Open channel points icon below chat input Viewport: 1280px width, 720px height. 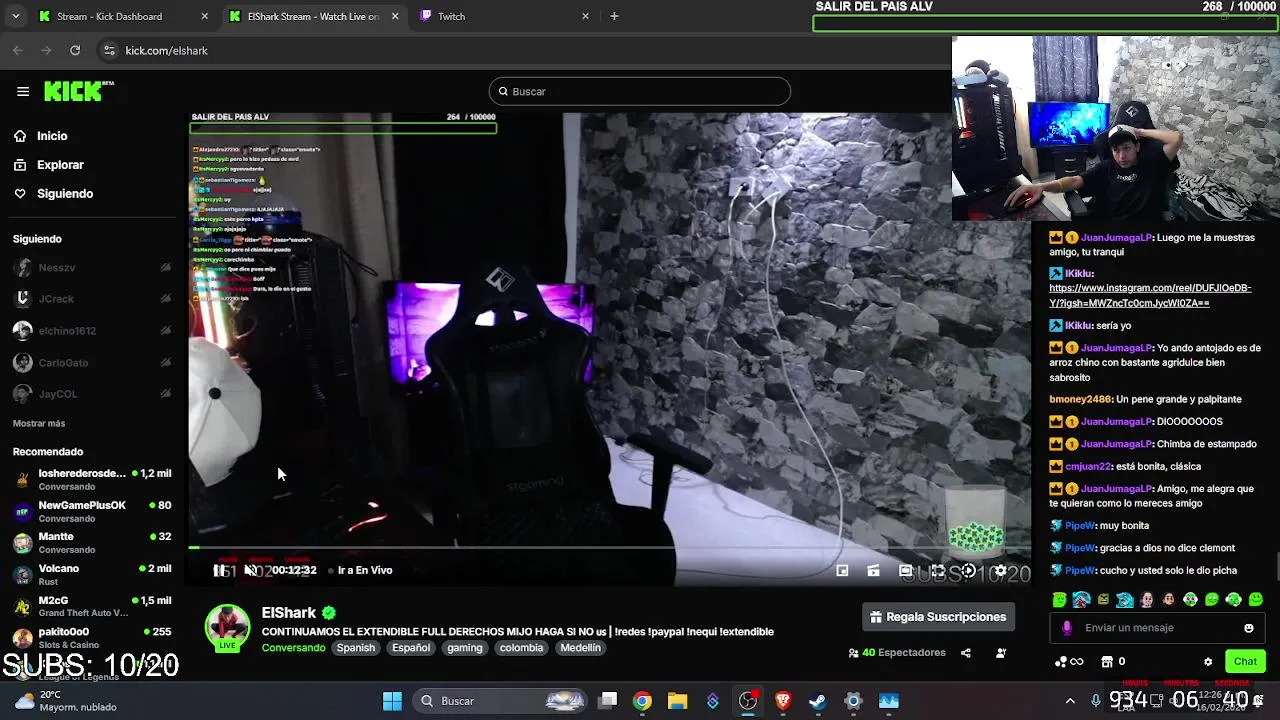tap(1069, 662)
